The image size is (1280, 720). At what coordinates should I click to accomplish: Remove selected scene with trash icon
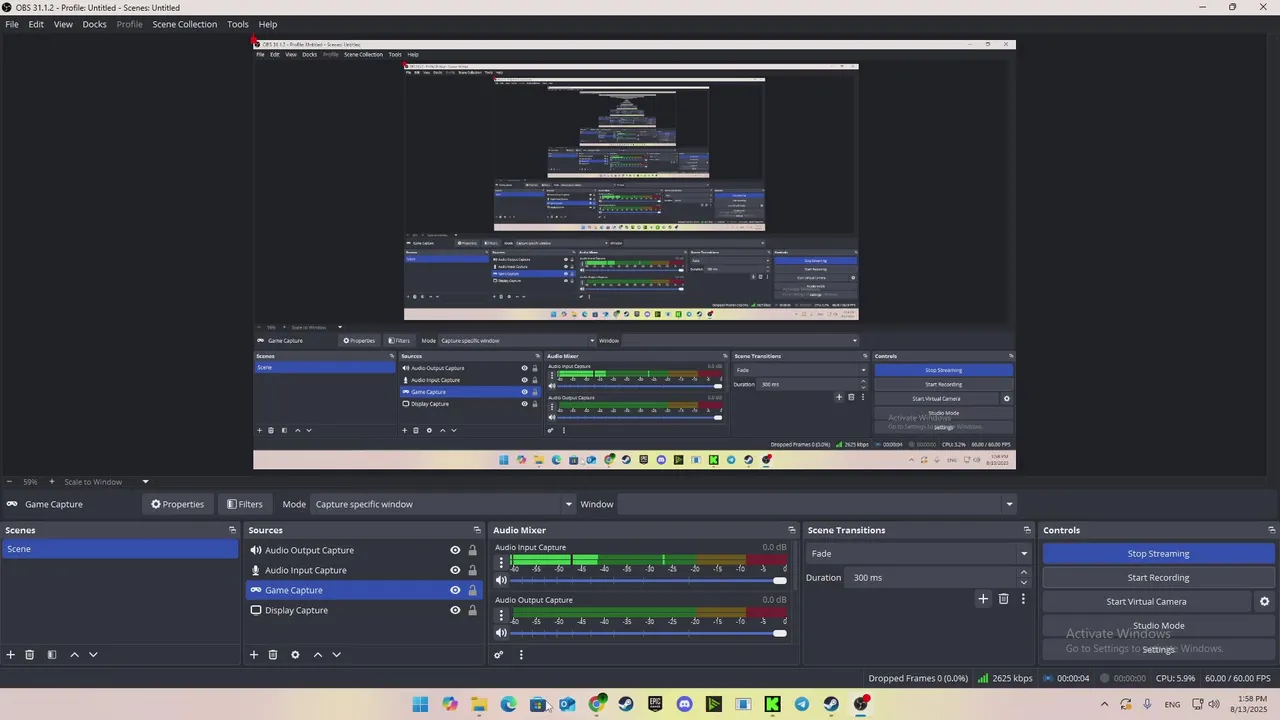(30, 655)
